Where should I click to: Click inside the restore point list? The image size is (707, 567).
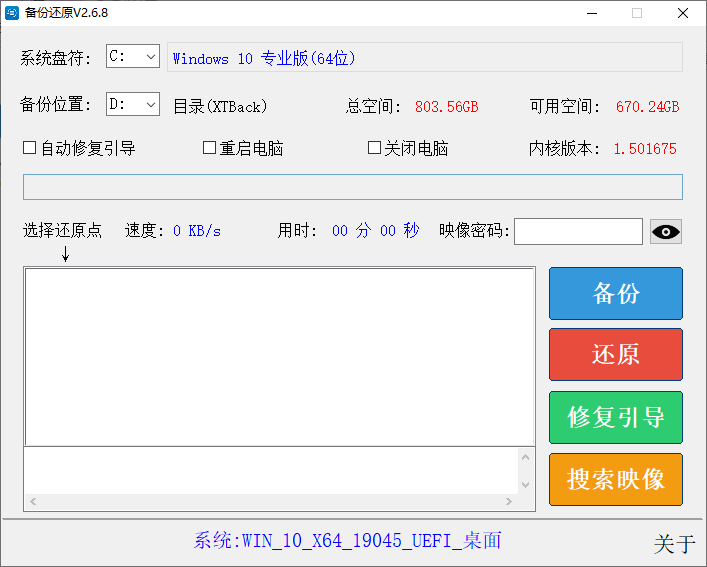point(279,356)
